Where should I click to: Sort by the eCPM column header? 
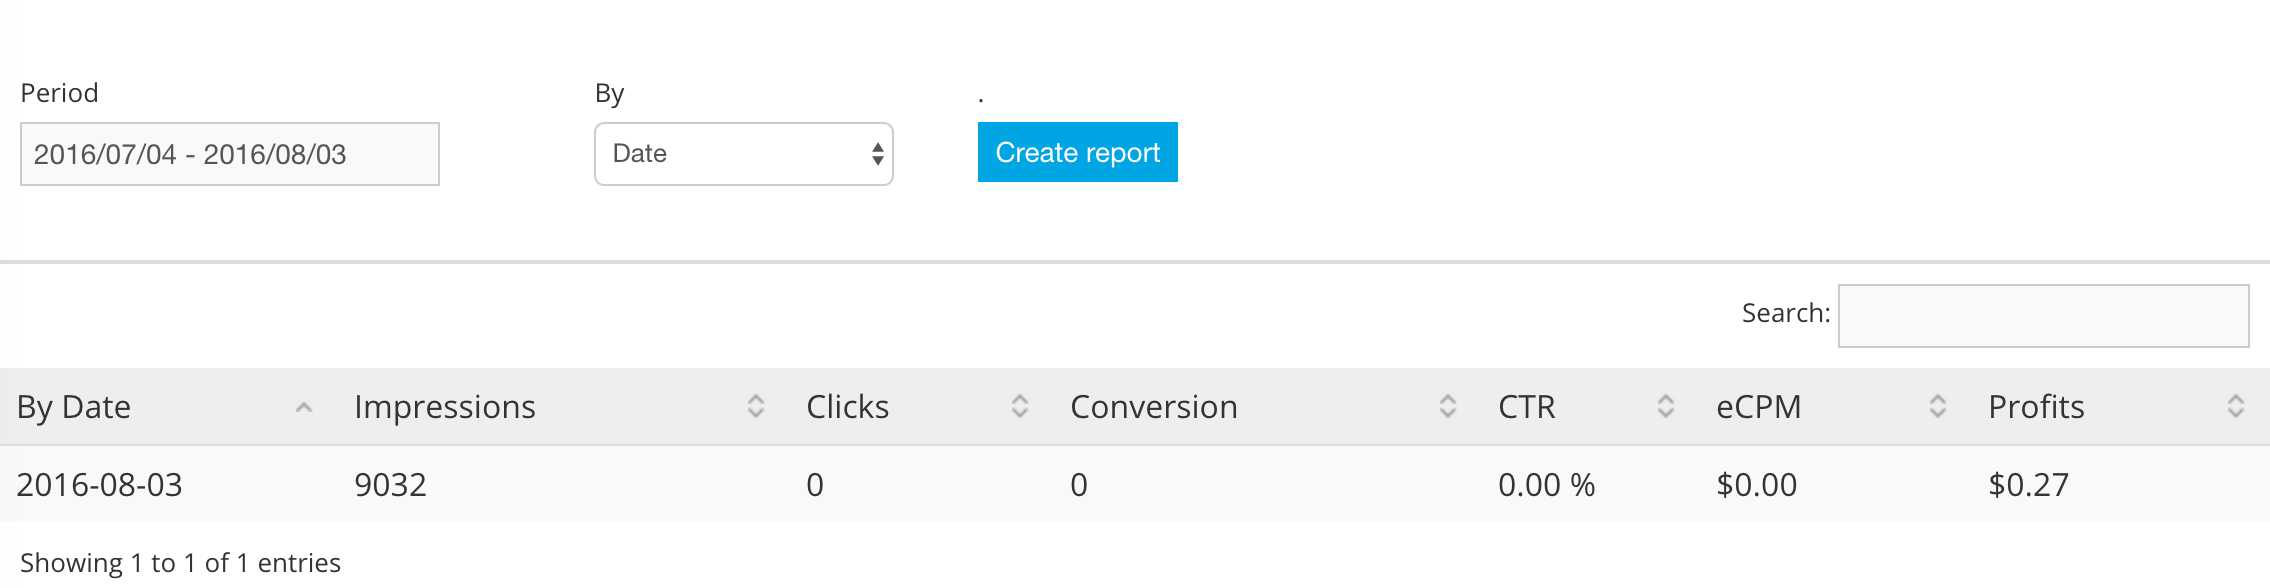(1758, 407)
